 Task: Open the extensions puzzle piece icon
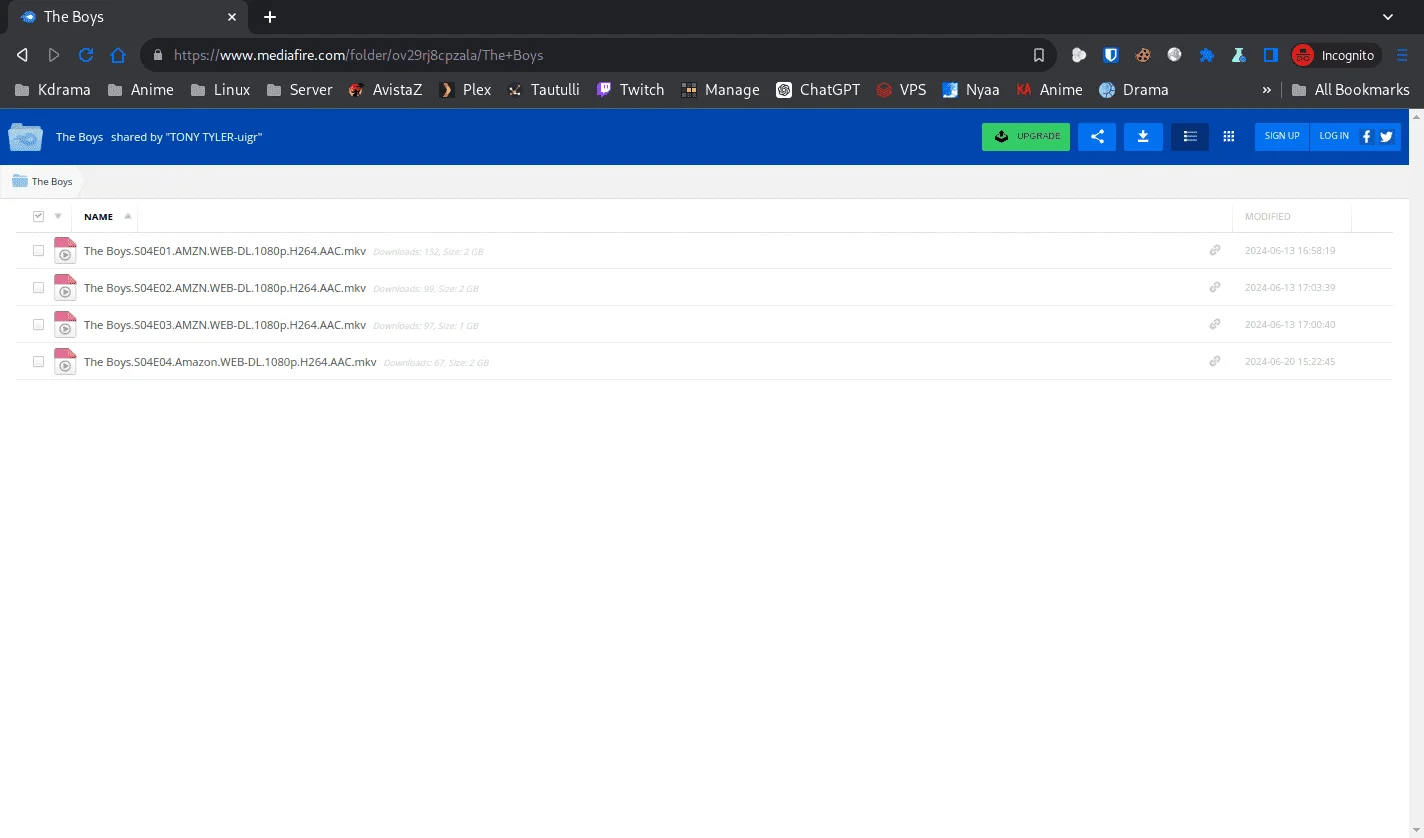tap(1207, 55)
